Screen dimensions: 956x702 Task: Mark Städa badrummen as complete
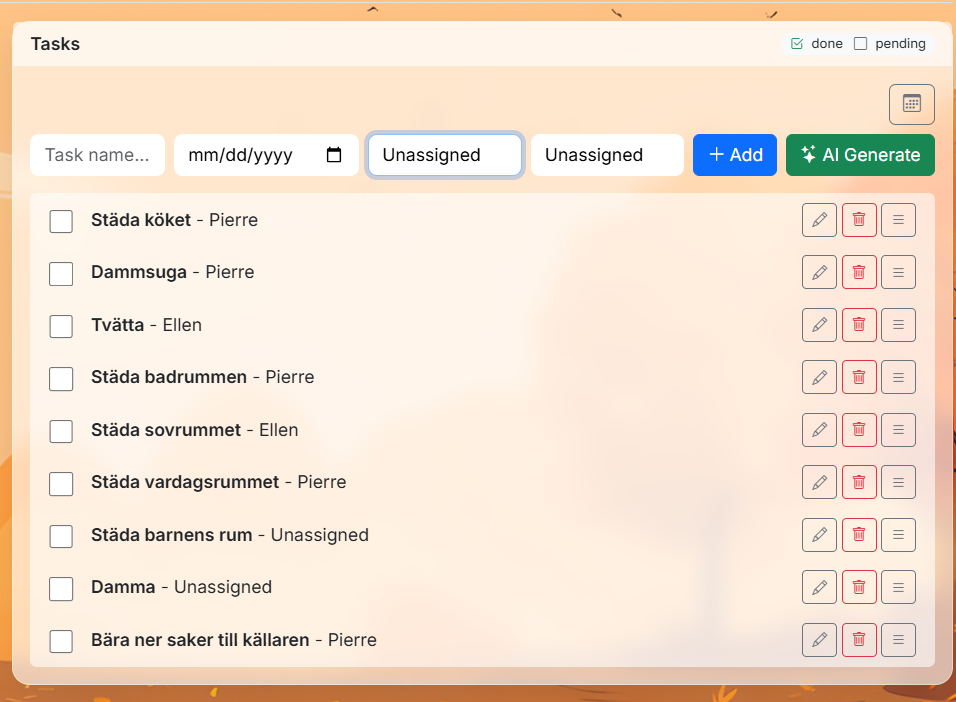coord(61,378)
